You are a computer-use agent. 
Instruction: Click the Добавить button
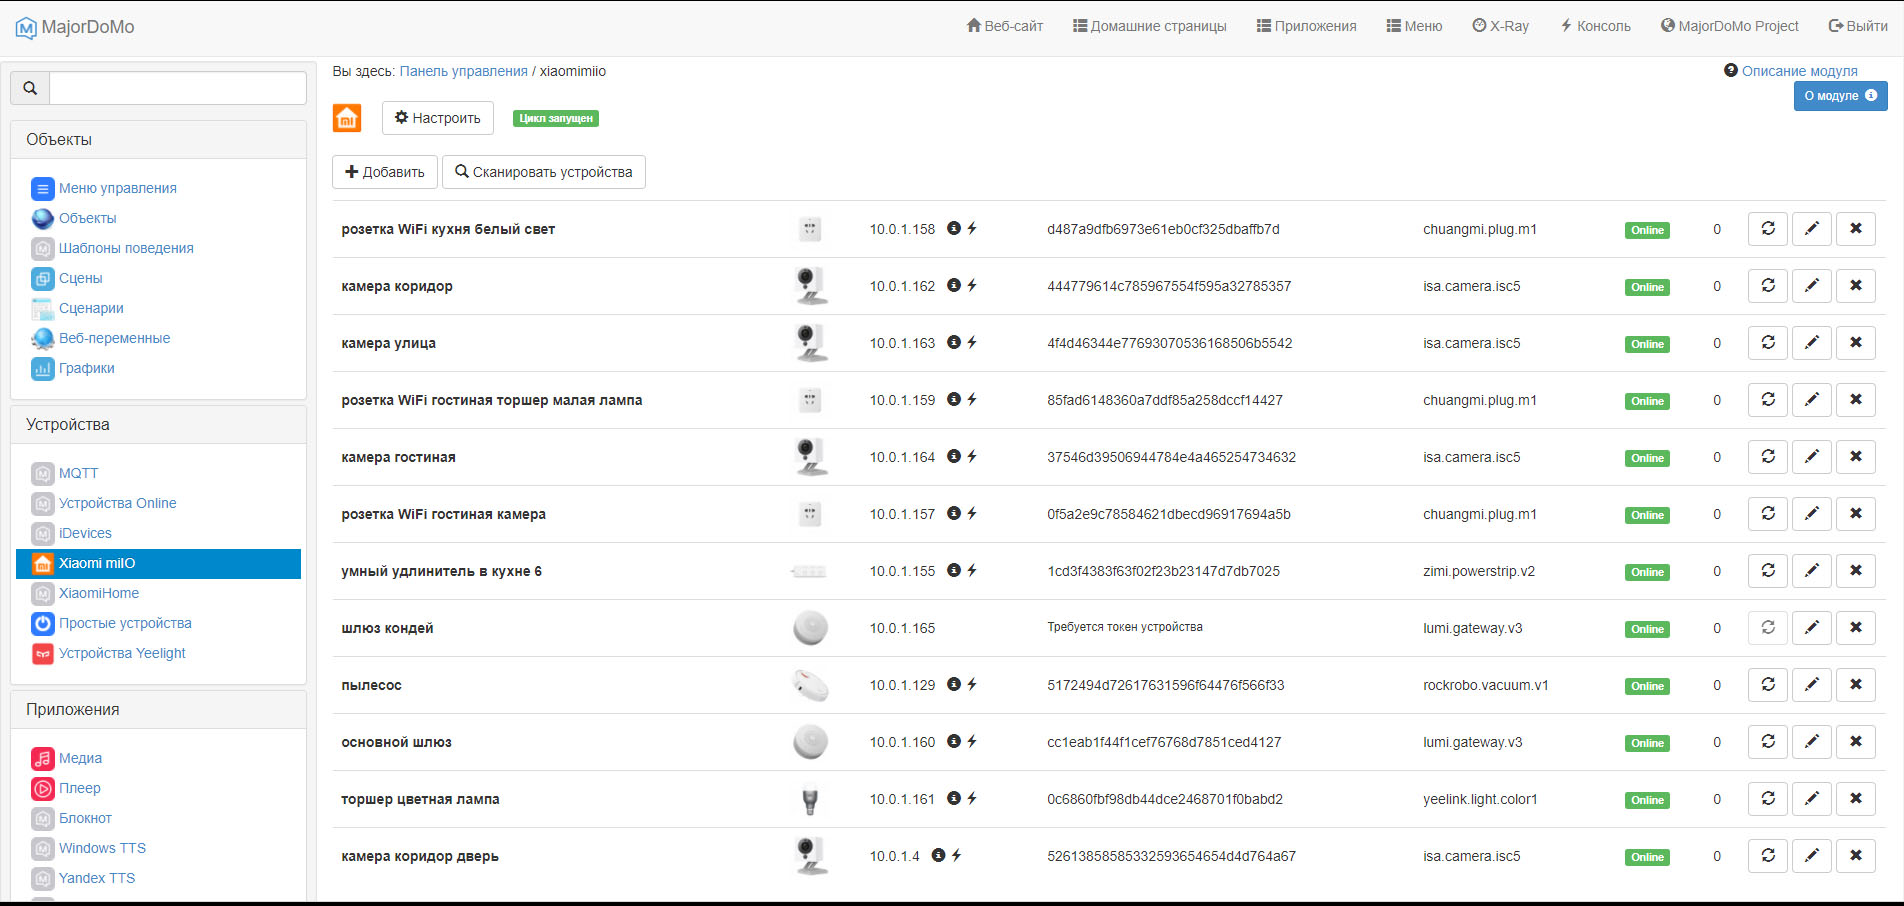point(384,172)
